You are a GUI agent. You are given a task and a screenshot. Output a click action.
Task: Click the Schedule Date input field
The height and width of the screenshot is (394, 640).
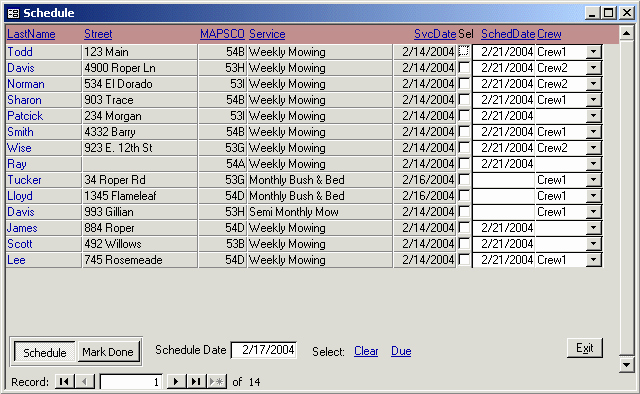pos(264,350)
